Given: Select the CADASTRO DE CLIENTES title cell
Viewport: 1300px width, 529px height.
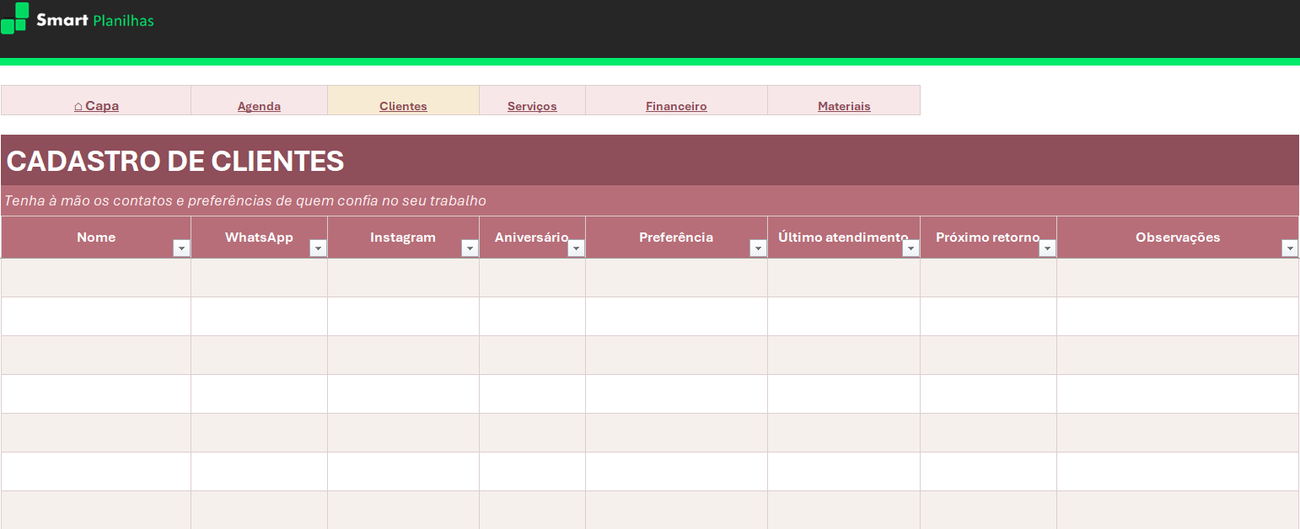Looking at the screenshot, I should [x=650, y=160].
